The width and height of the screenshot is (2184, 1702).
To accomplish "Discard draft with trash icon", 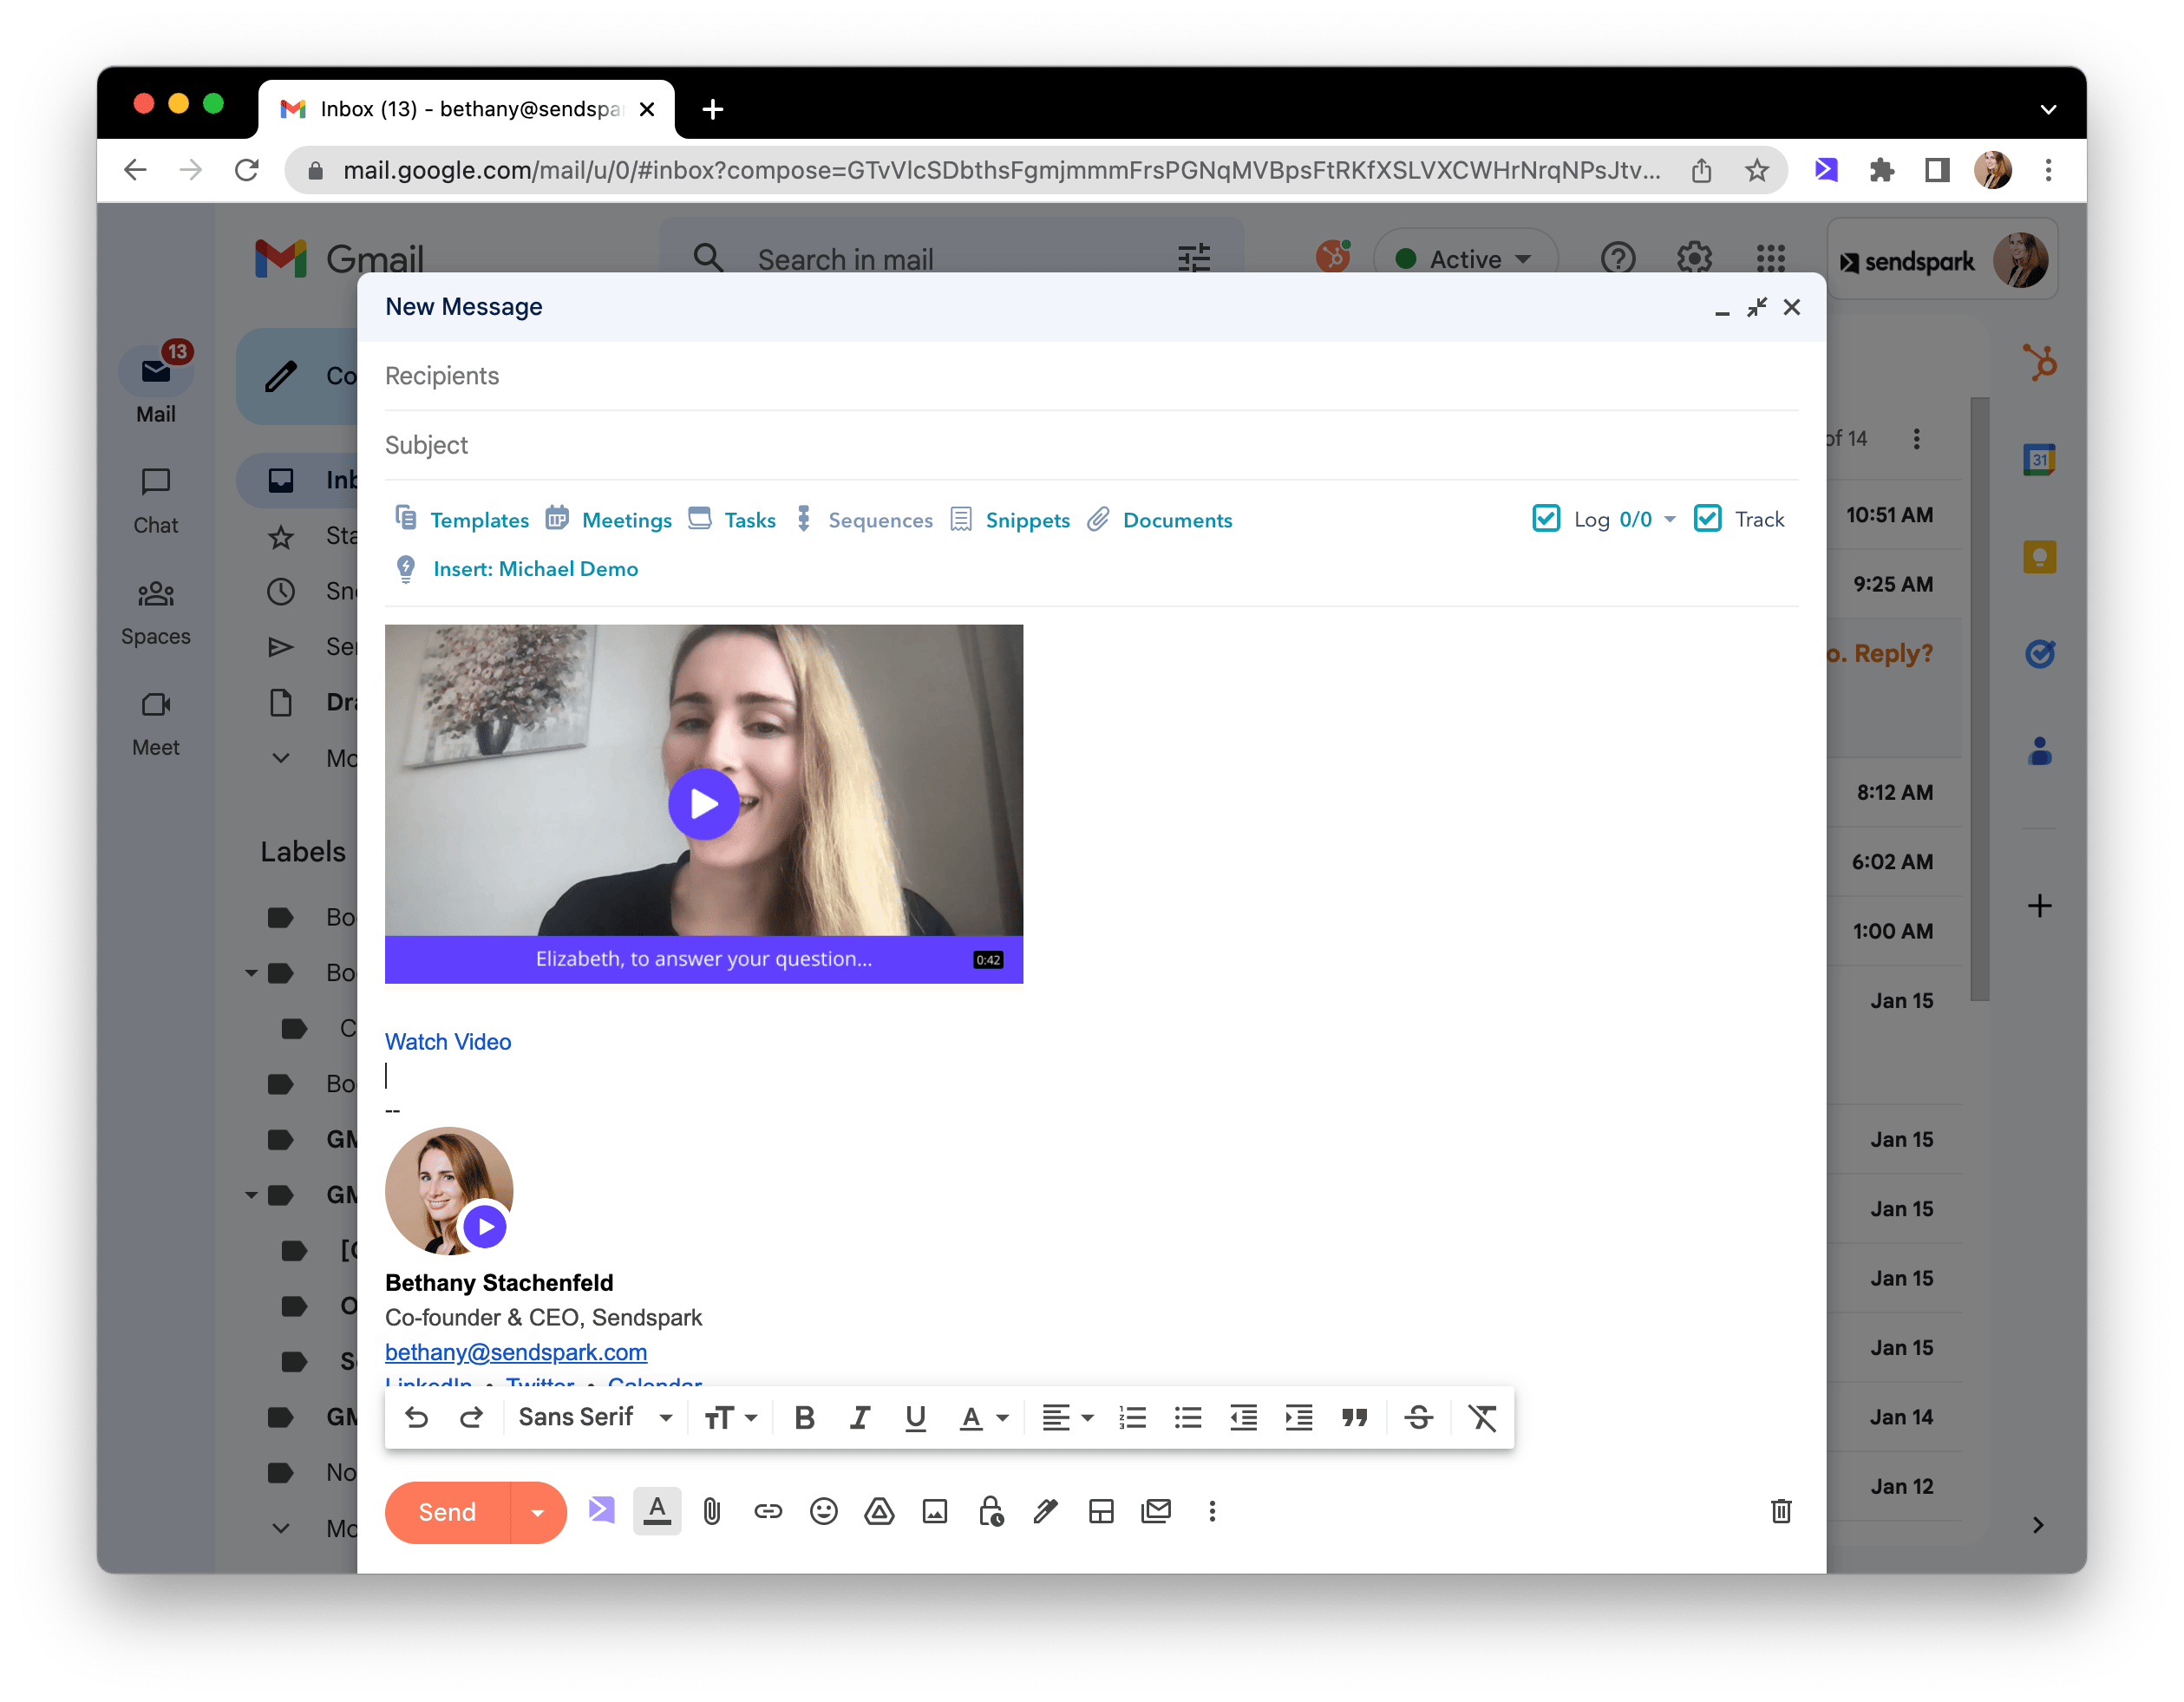I will pyautogui.click(x=1781, y=1511).
